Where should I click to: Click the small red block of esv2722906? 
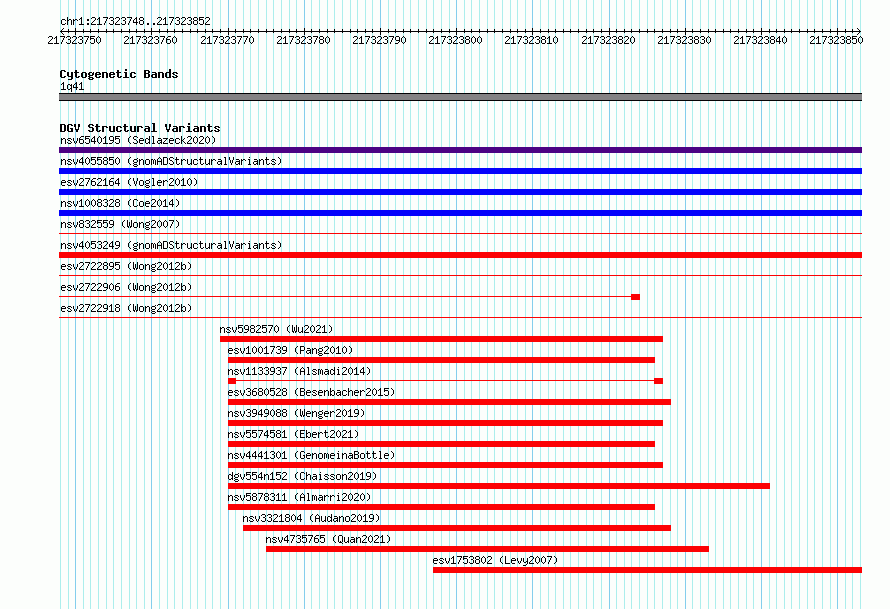pos(636,297)
